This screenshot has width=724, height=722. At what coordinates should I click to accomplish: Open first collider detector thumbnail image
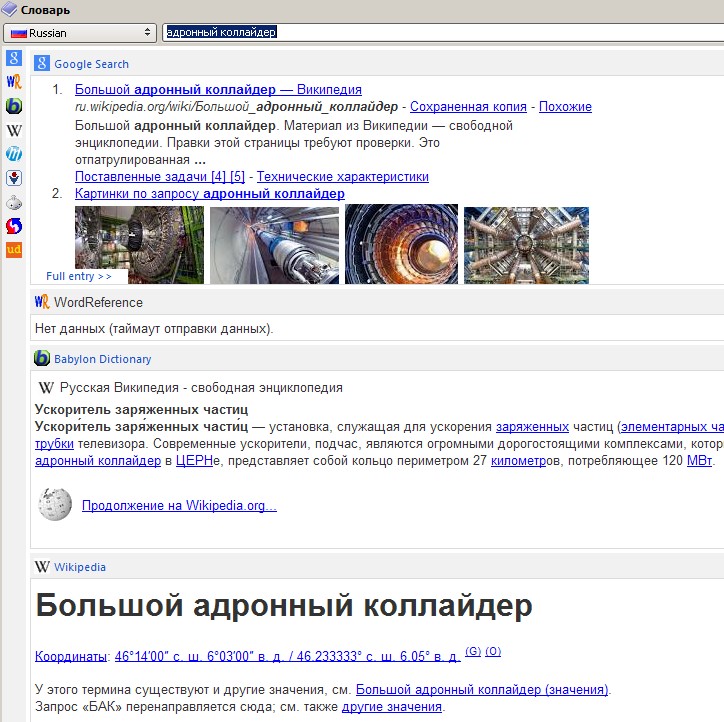[x=139, y=245]
